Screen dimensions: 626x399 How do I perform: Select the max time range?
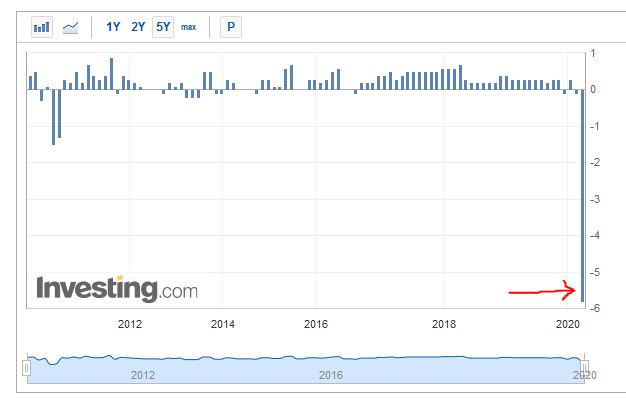[x=188, y=27]
